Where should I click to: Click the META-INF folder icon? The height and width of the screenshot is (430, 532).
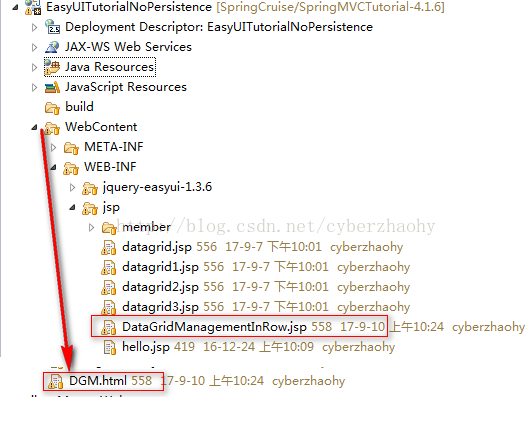click(71, 148)
